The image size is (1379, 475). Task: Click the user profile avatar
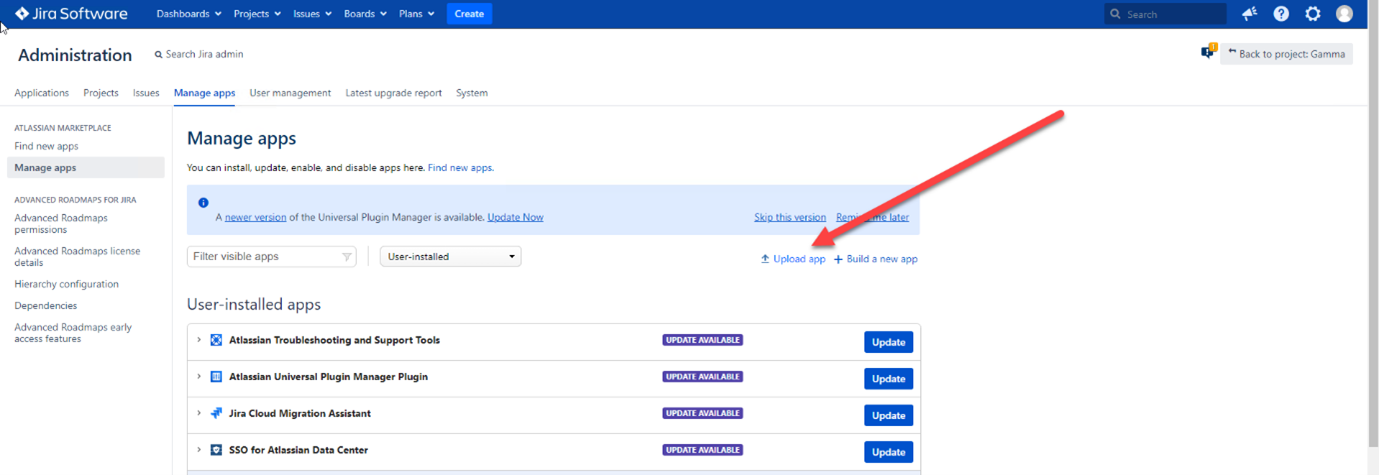click(x=1344, y=14)
